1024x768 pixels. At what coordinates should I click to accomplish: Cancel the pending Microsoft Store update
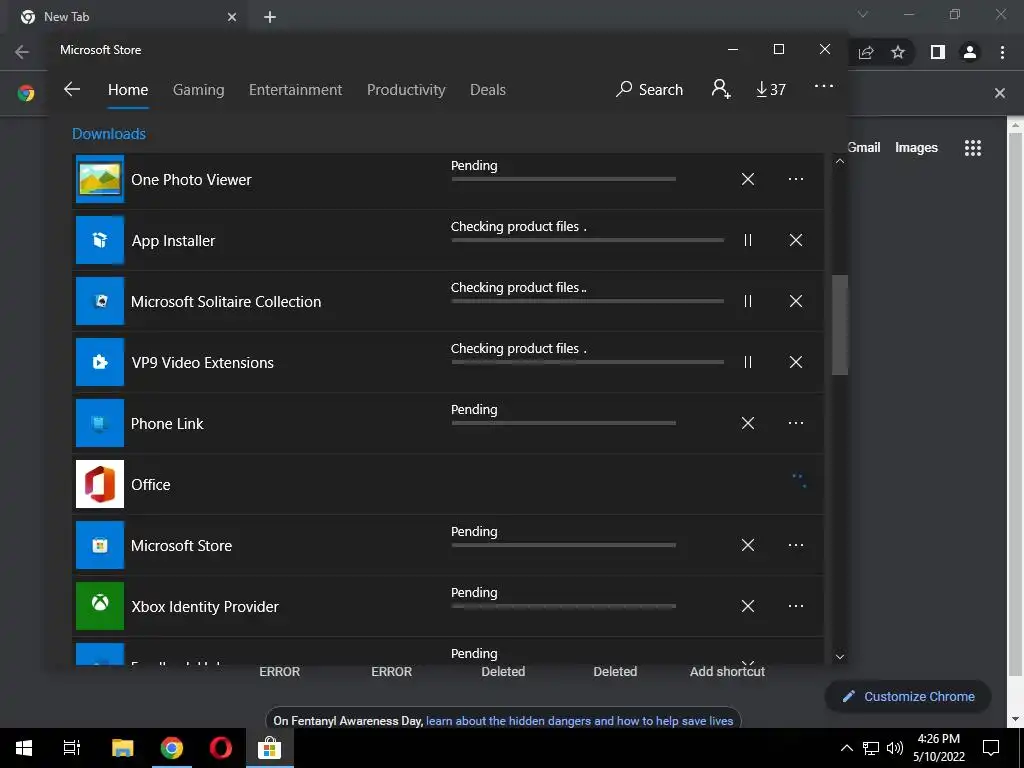click(748, 545)
